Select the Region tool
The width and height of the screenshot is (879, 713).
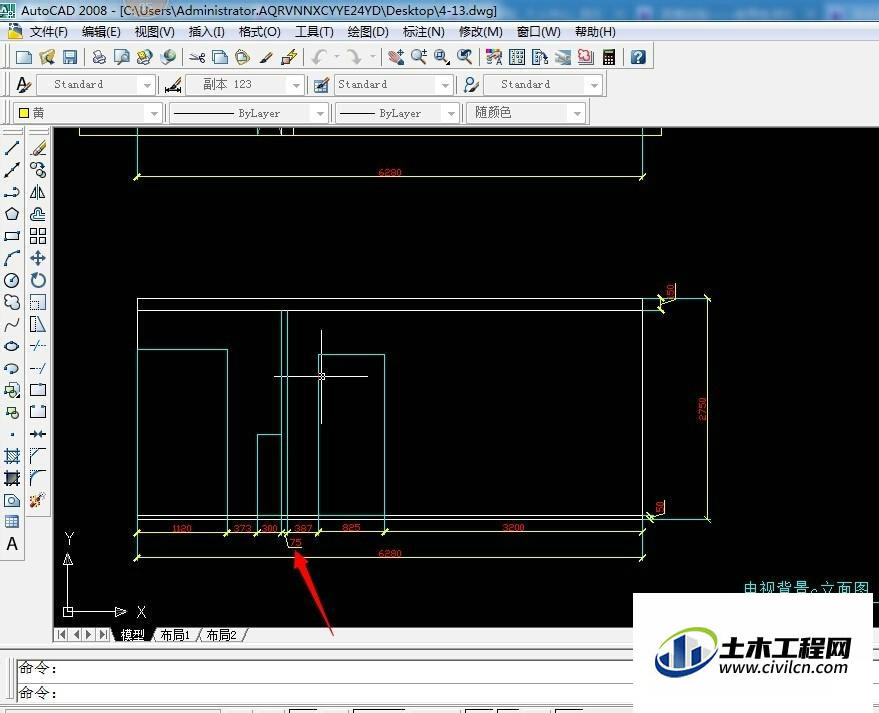12,500
